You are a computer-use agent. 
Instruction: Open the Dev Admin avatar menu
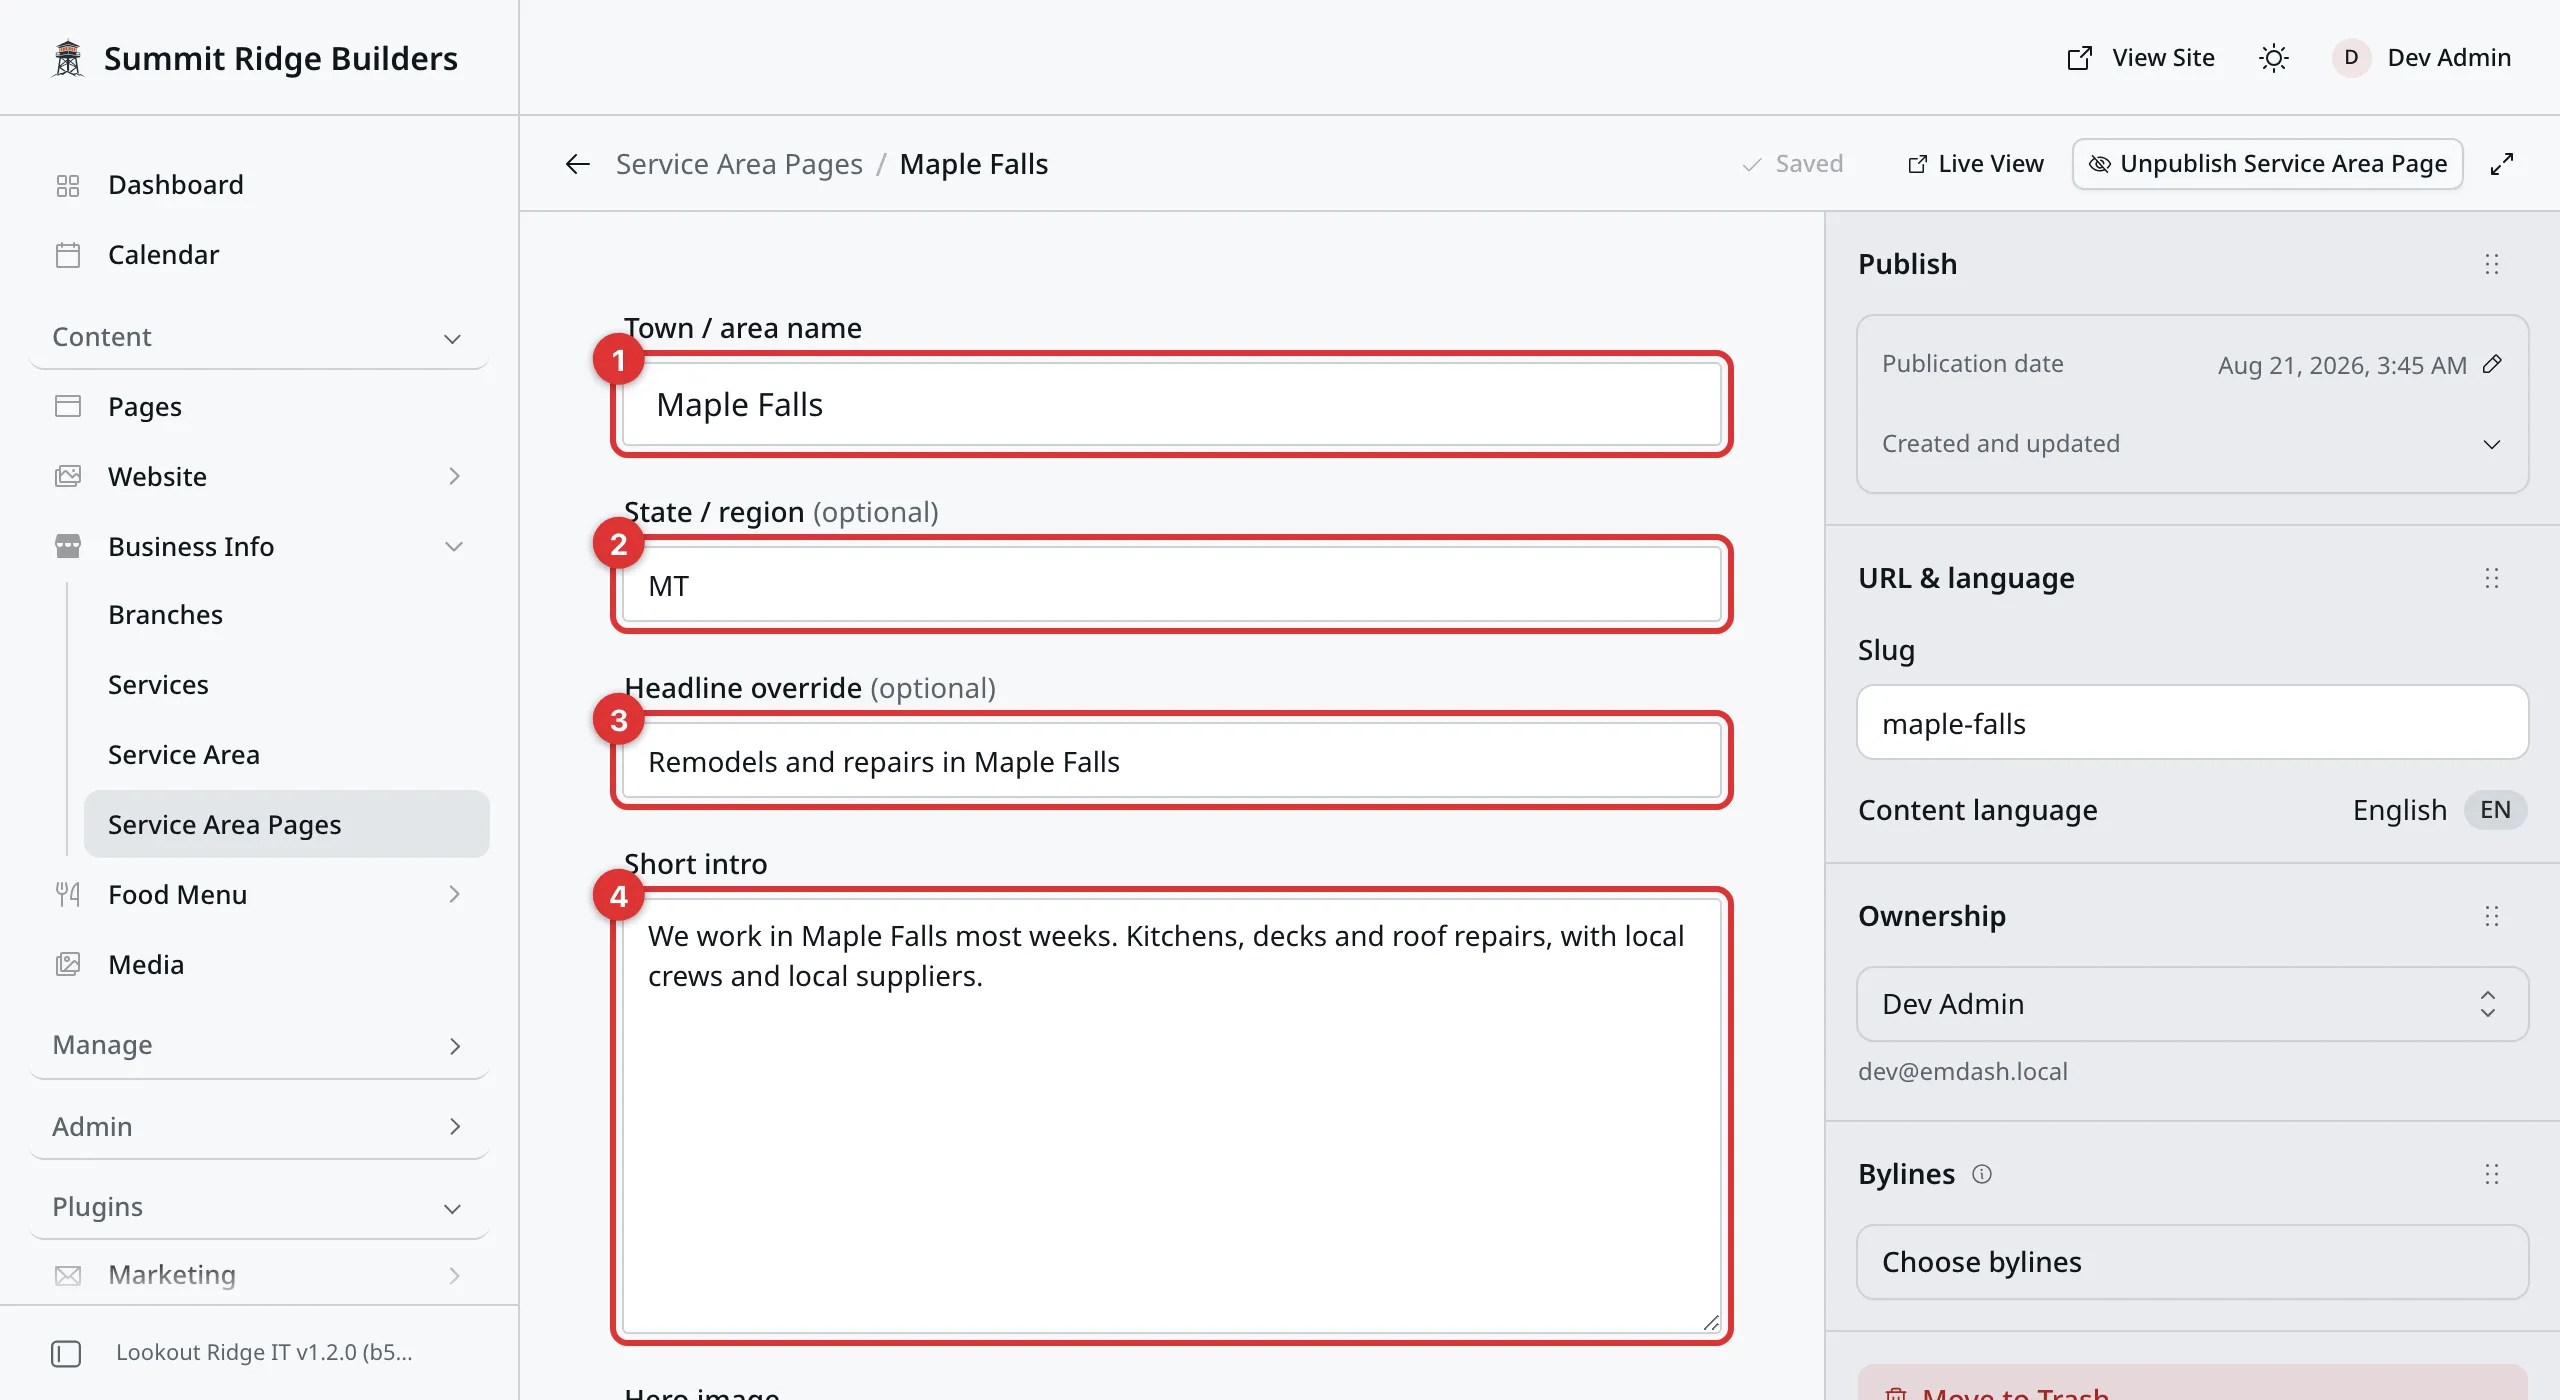[2422, 58]
